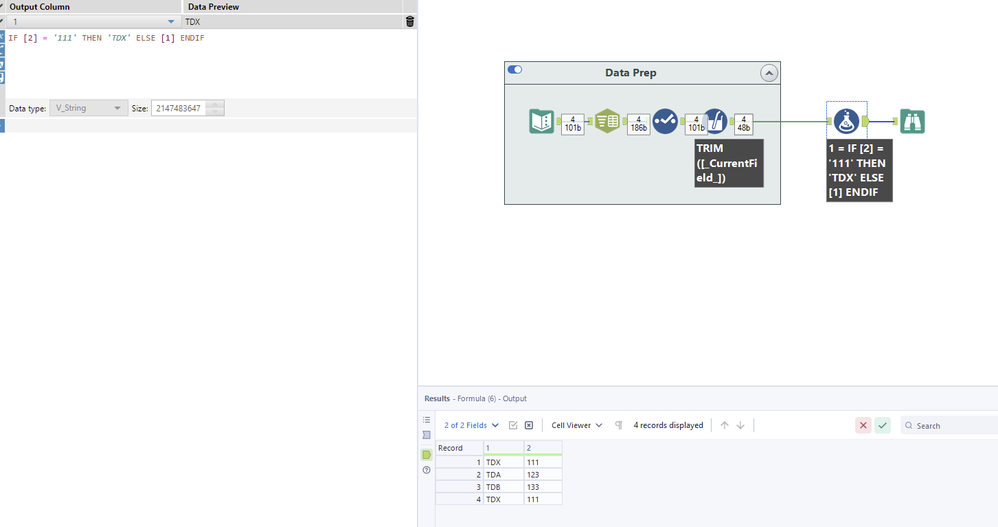Screen dimensions: 998x527
Task: Select the blue checkmark Select tool
Action: (665, 121)
